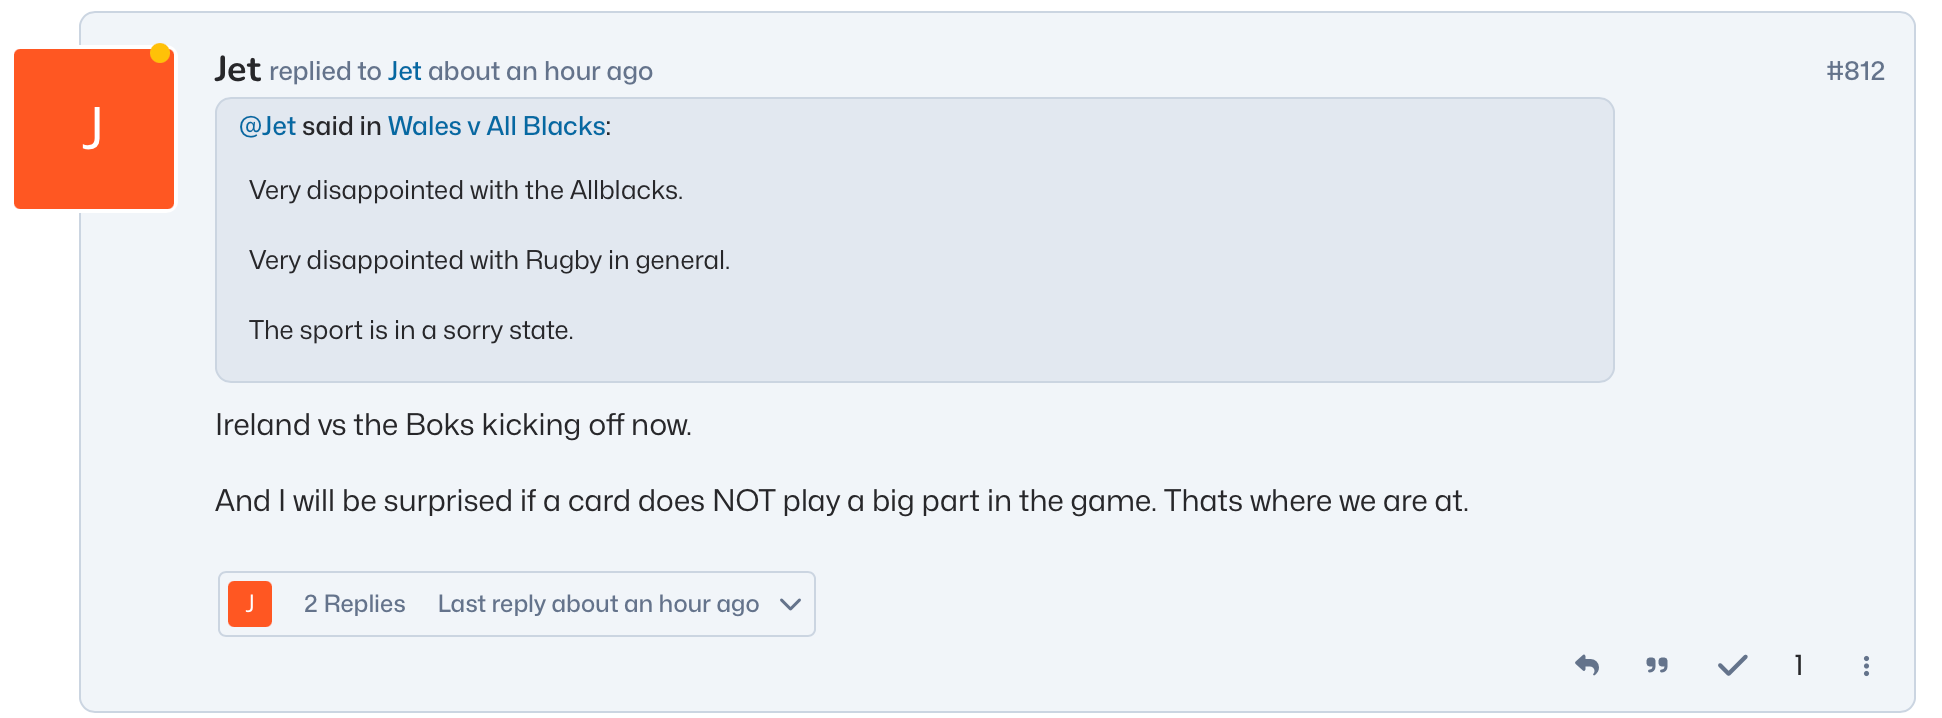Select the quote post icon
1942x718 pixels.
pyautogui.click(x=1657, y=665)
